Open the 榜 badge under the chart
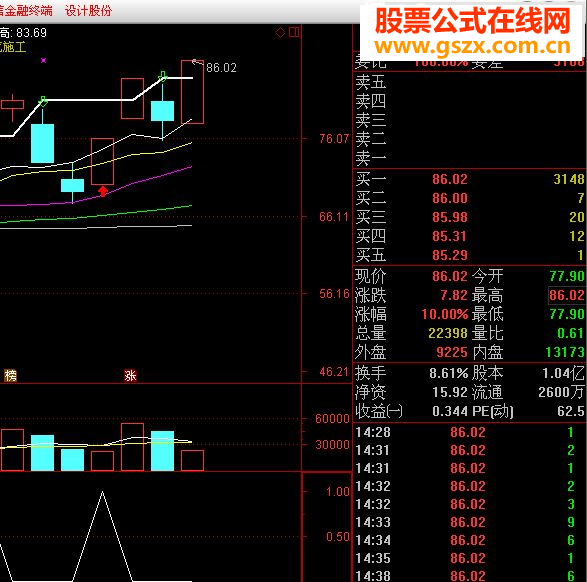Screen dimensions: 587x582 (10, 375)
